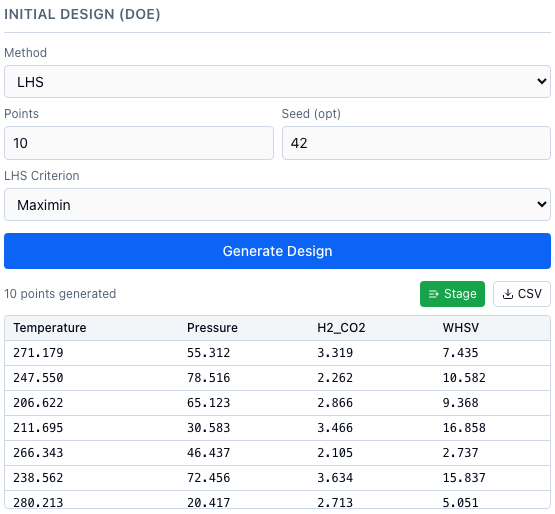Select the temperature cell 206.622
Viewport: 555px width, 514px height.
coord(38,403)
